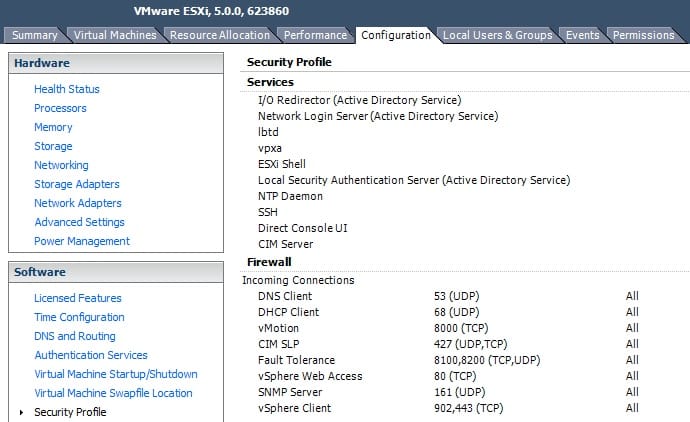Viewport: 690px width, 422px height.
Task: Open the Authentication Services link
Action: click(91, 355)
